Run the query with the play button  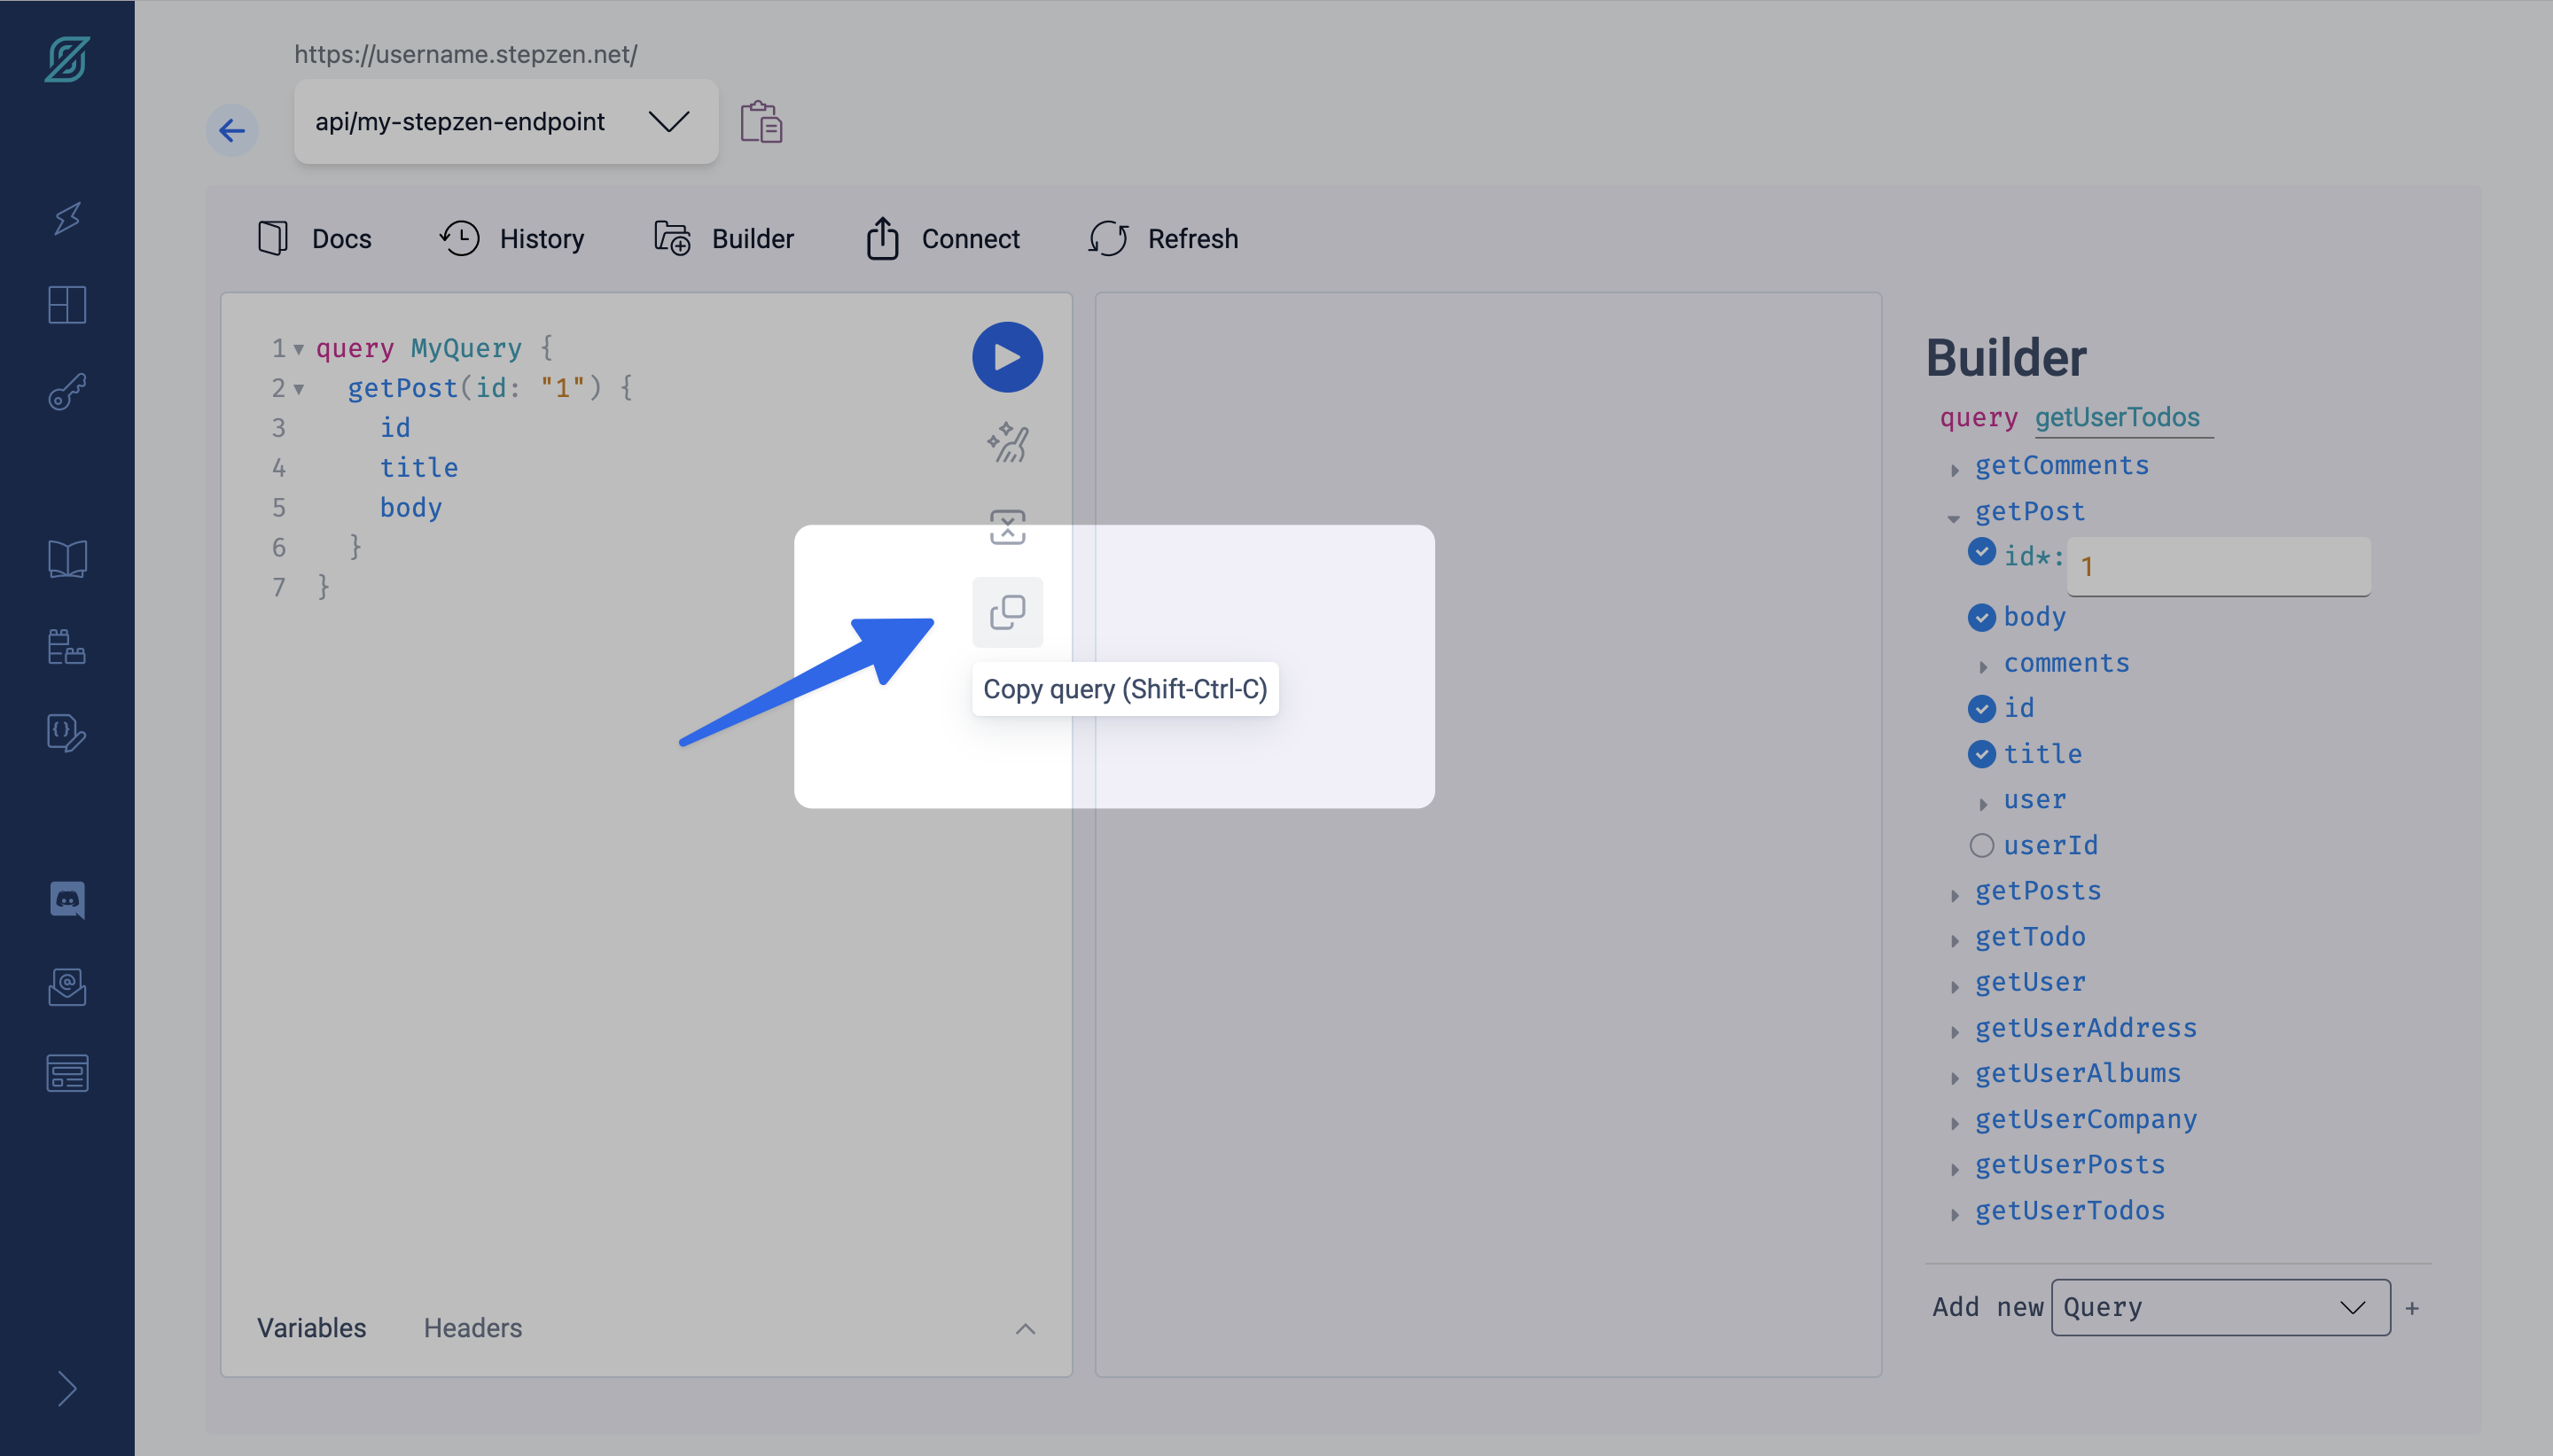tap(1007, 357)
